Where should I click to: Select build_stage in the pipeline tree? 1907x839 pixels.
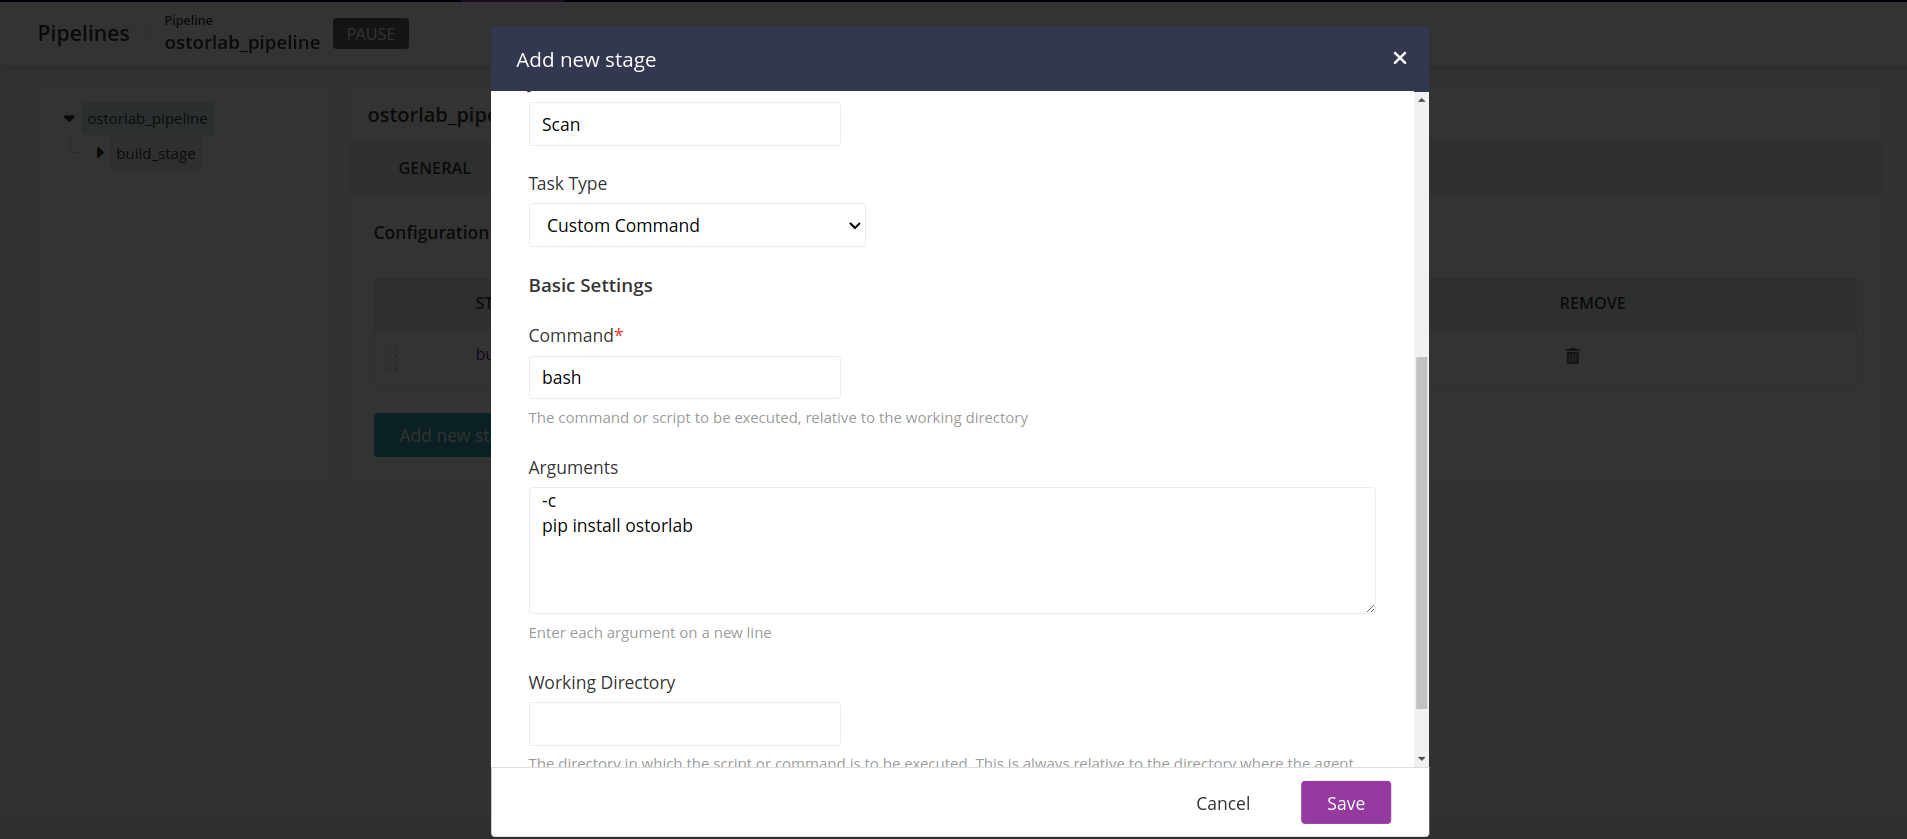[x=156, y=154]
